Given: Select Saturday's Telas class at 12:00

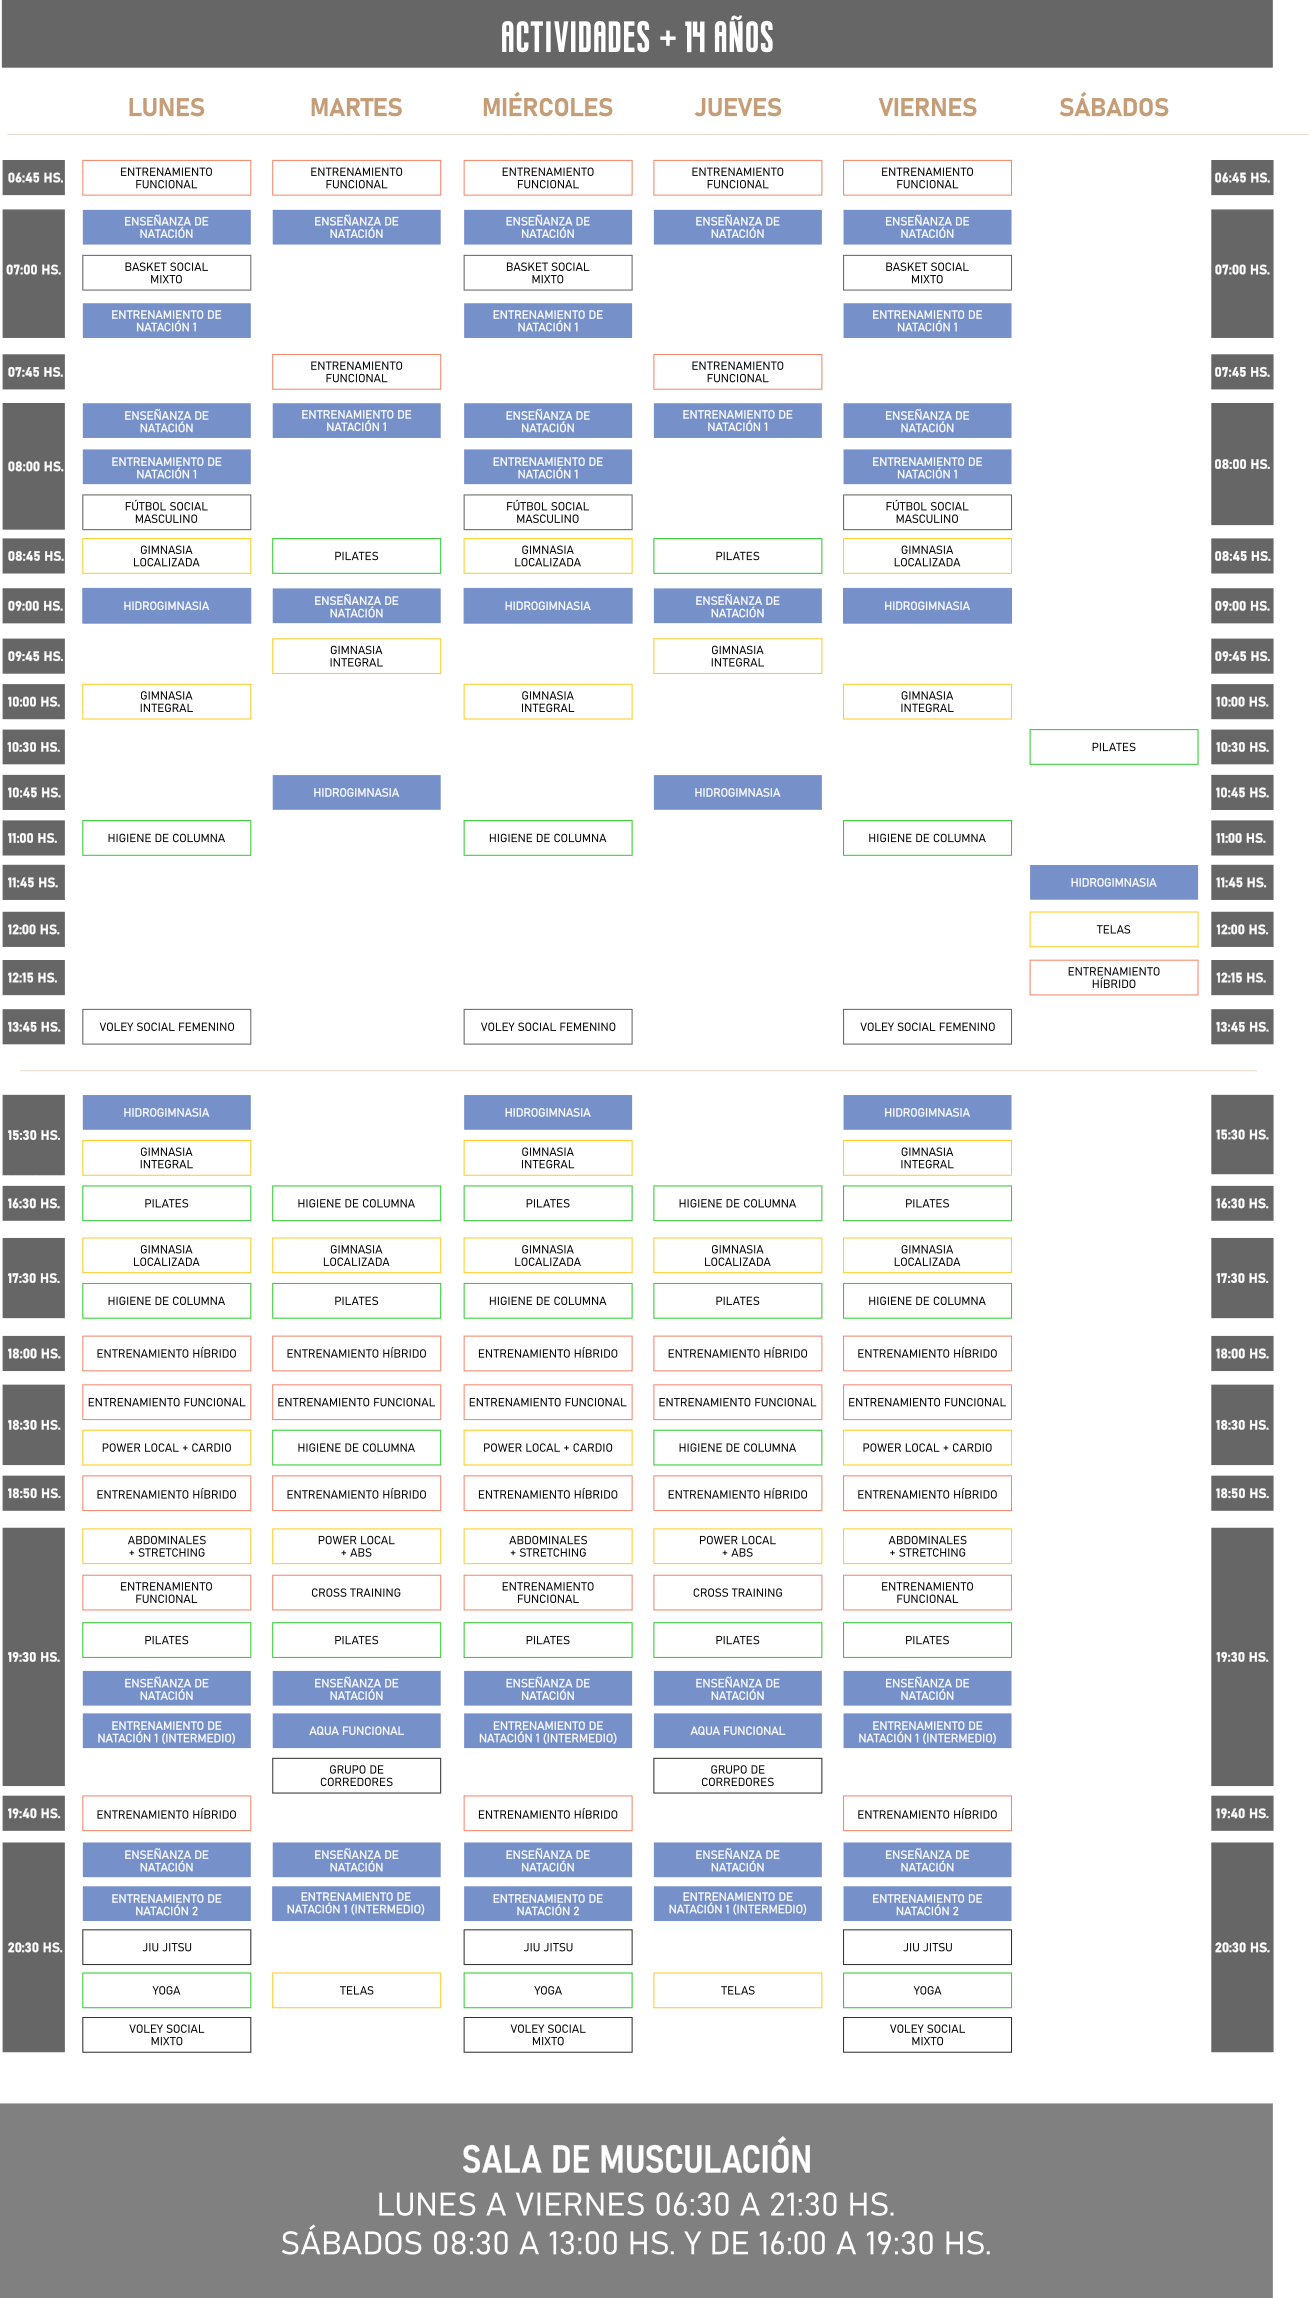Looking at the screenshot, I should pos(1113,929).
